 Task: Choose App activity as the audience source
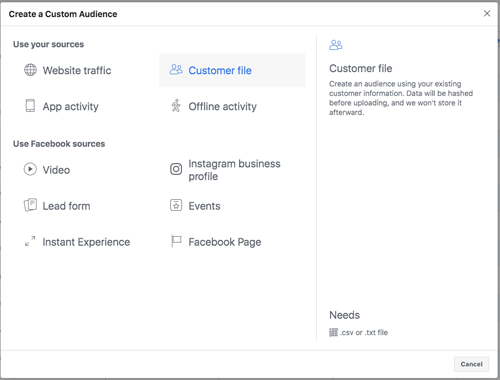pyautogui.click(x=70, y=106)
